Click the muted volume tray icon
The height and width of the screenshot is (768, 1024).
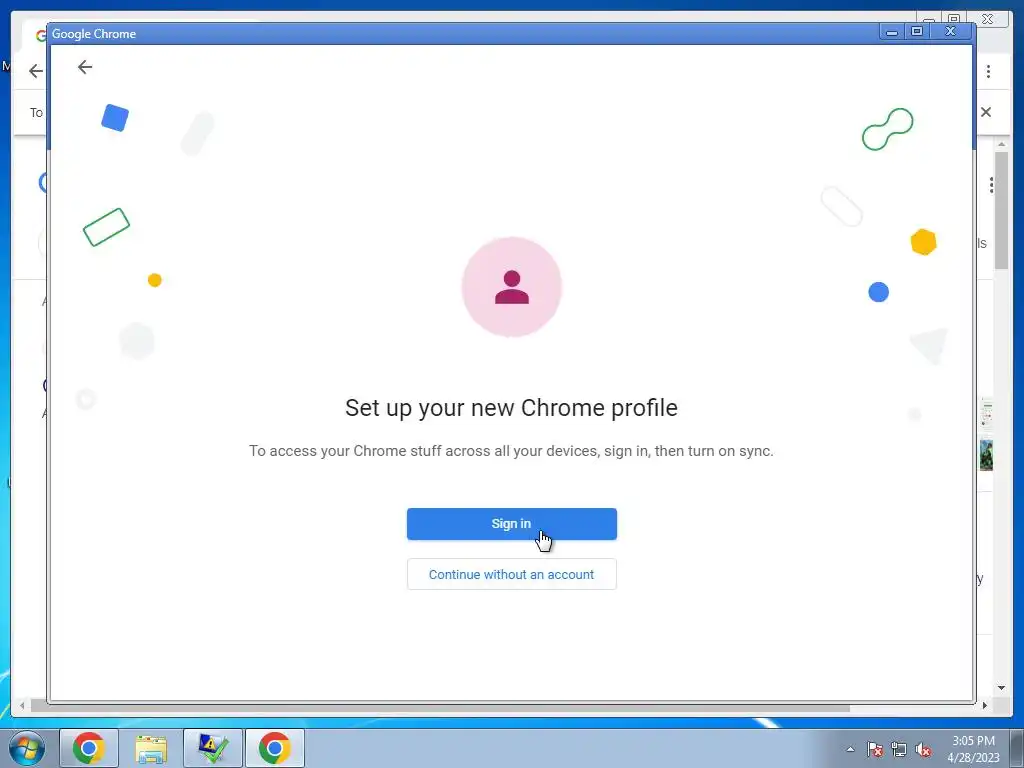click(x=923, y=749)
